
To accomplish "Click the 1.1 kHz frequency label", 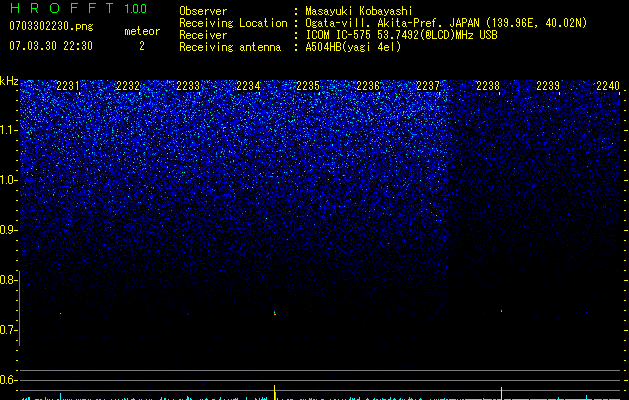I will point(9,130).
